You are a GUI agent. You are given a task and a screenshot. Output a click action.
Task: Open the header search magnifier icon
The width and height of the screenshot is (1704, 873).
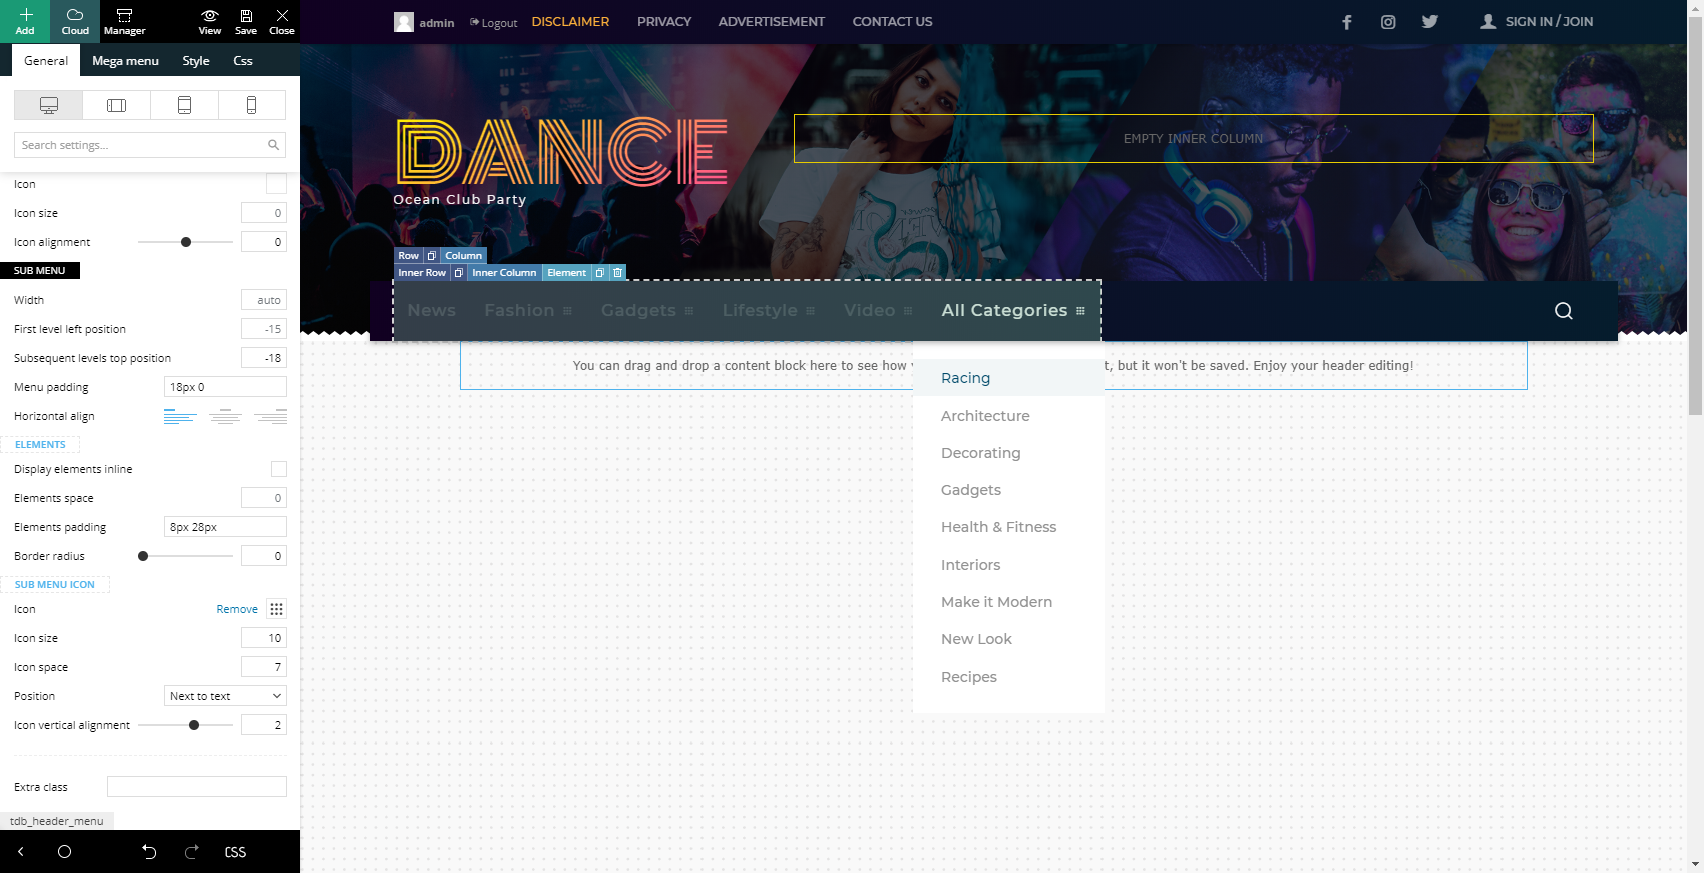tap(1563, 311)
